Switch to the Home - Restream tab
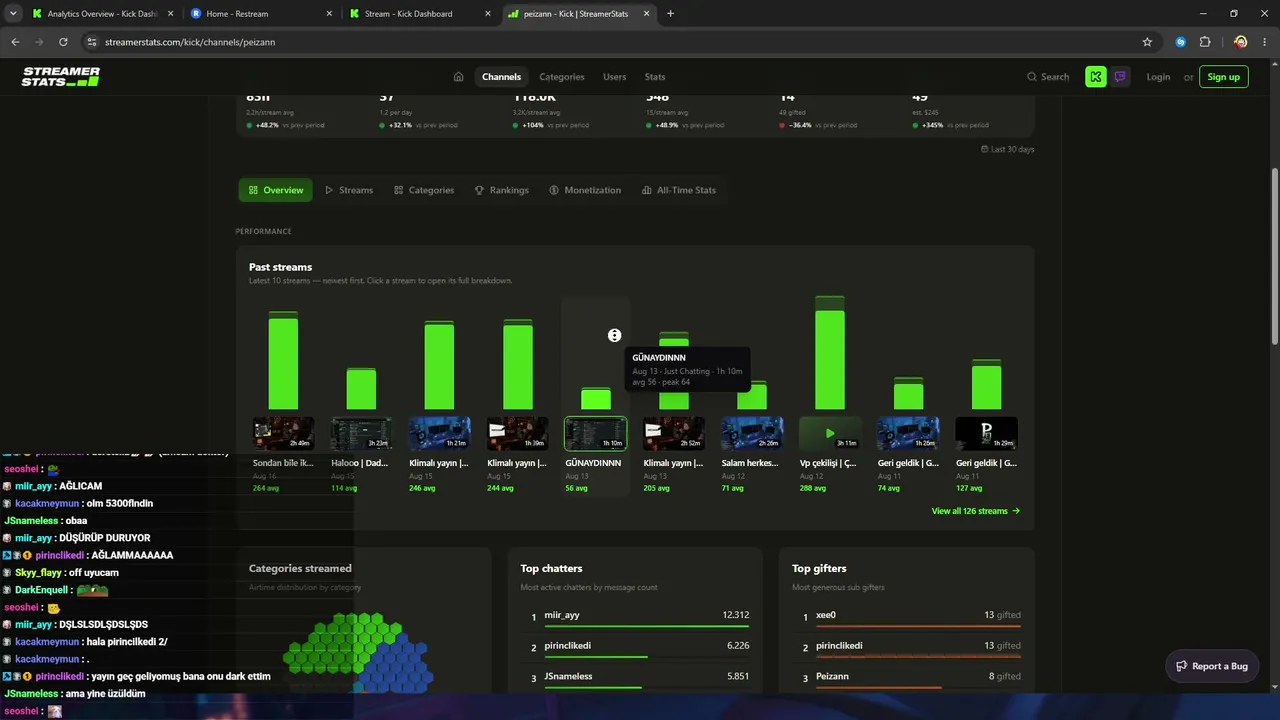Image resolution: width=1280 pixels, height=720 pixels. (x=261, y=14)
